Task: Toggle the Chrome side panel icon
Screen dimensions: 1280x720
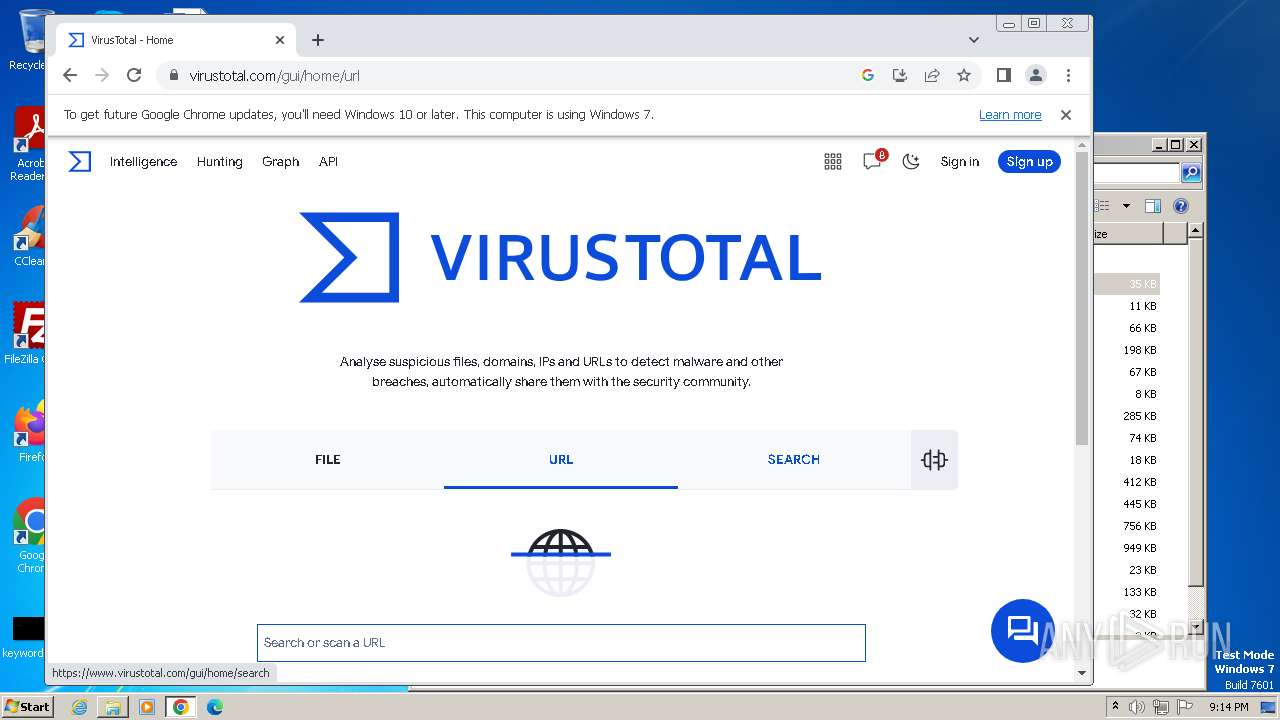Action: (x=1004, y=75)
